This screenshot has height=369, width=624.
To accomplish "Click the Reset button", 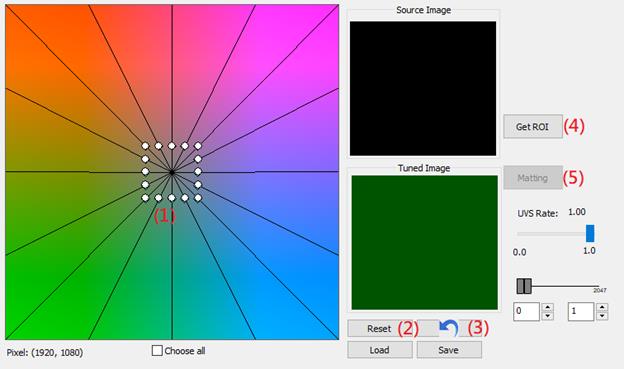I will coord(379,329).
